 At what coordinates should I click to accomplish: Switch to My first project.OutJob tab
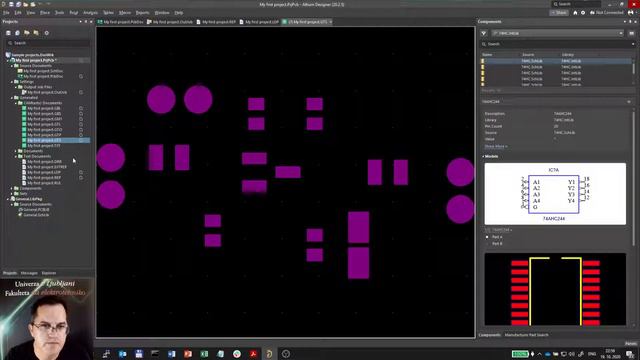(x=170, y=22)
